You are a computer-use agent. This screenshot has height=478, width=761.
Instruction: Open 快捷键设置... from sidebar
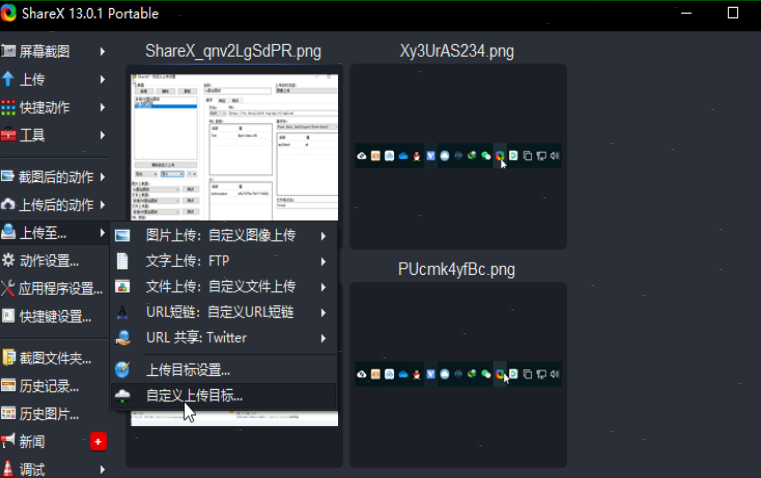[x=54, y=316]
